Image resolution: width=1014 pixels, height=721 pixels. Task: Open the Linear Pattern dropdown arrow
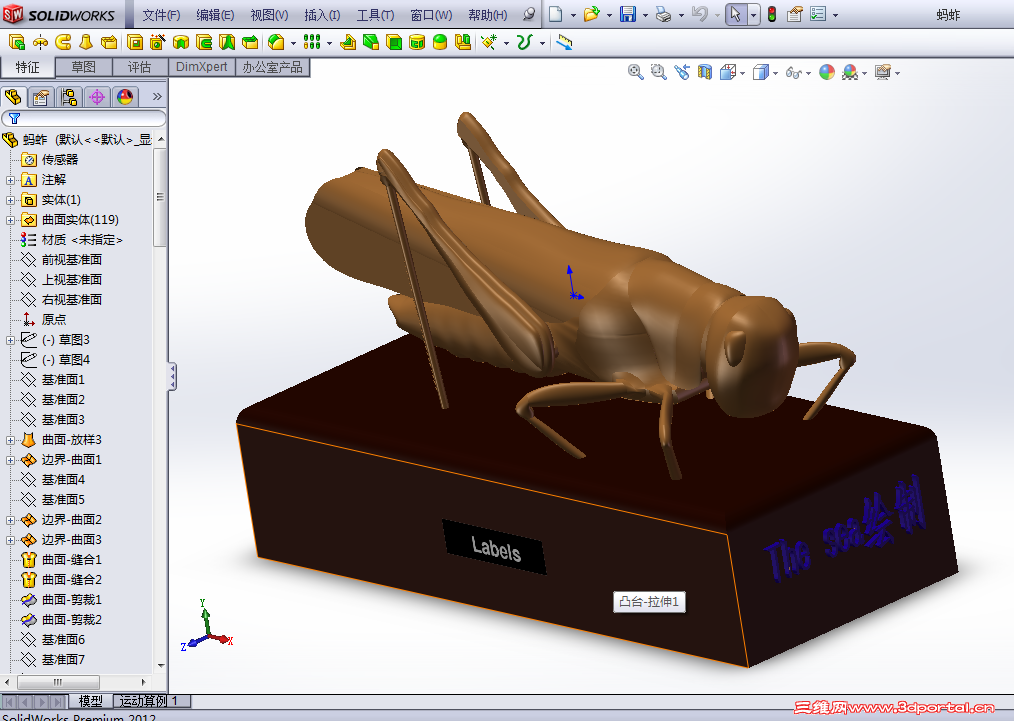[329, 43]
